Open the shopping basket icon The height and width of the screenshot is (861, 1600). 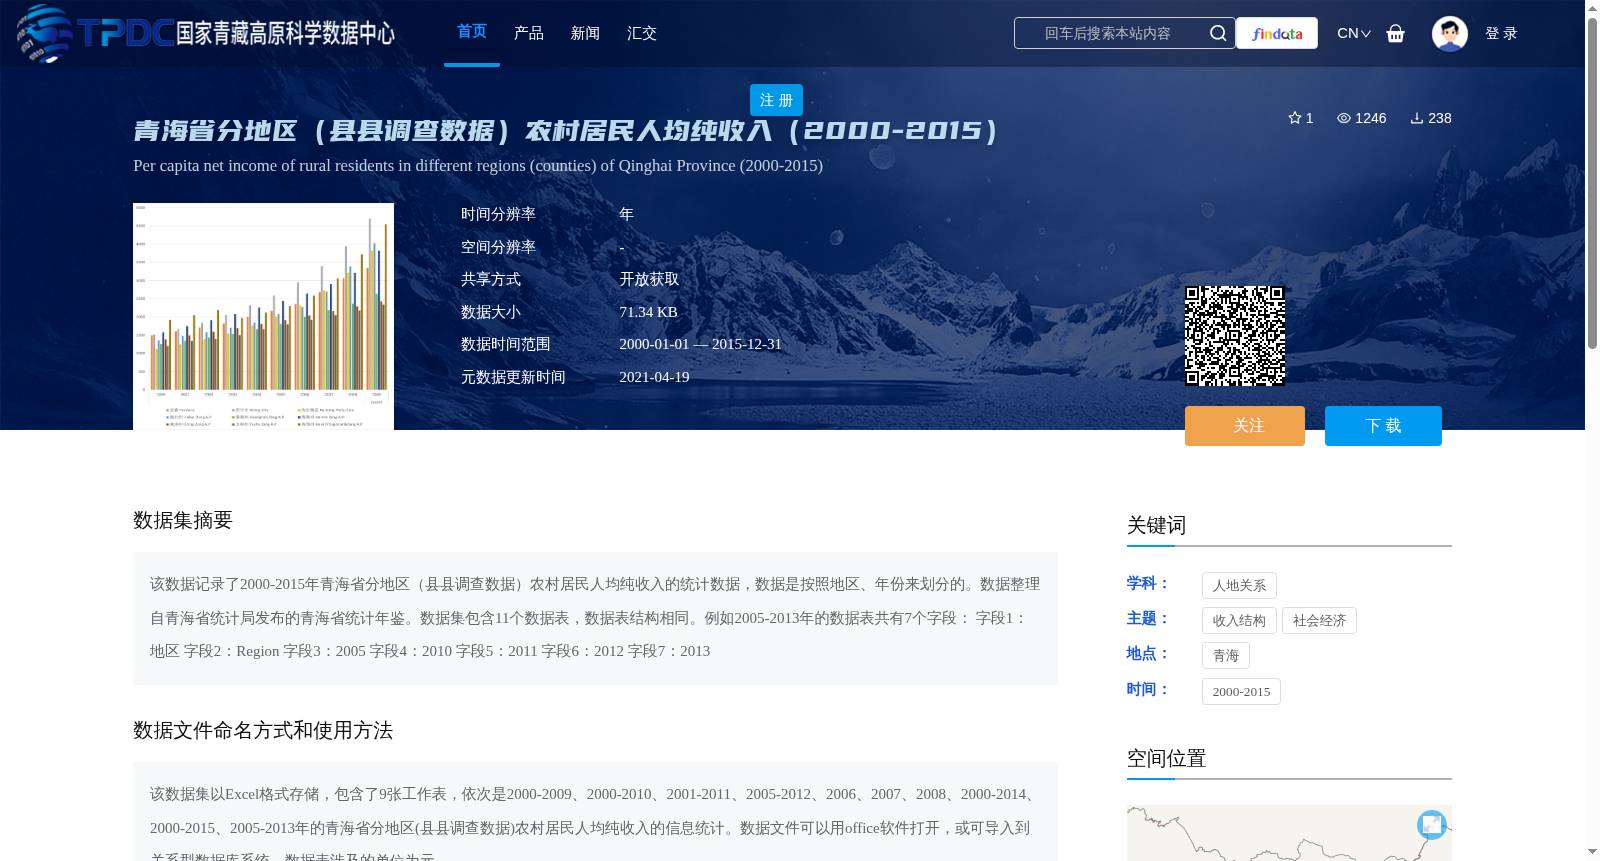click(1396, 33)
